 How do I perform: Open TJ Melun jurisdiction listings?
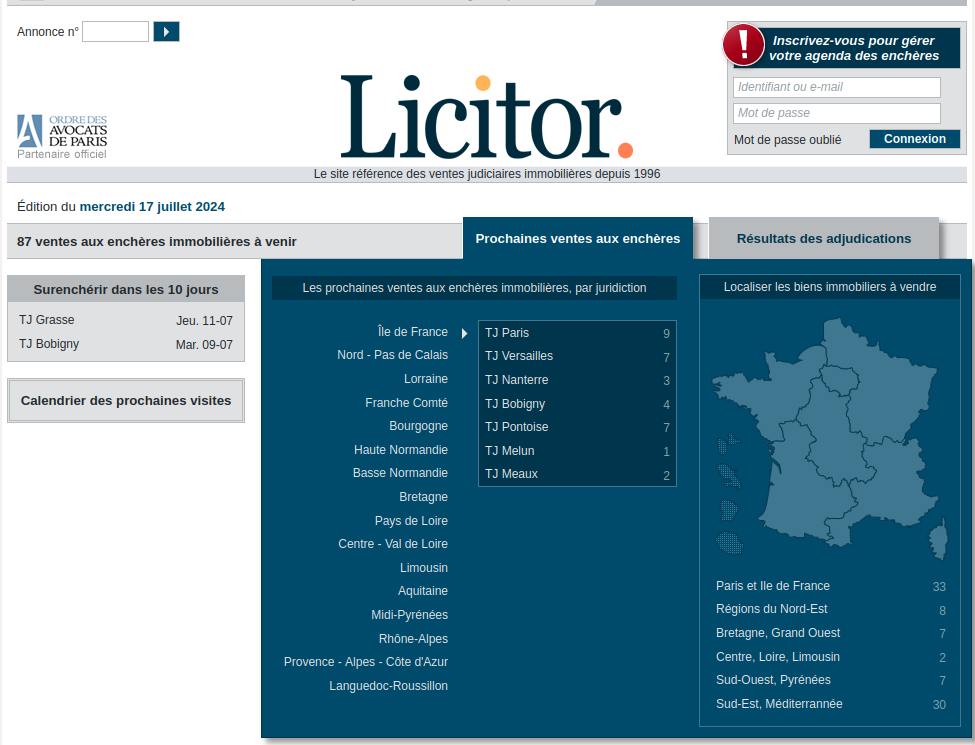pos(577,451)
